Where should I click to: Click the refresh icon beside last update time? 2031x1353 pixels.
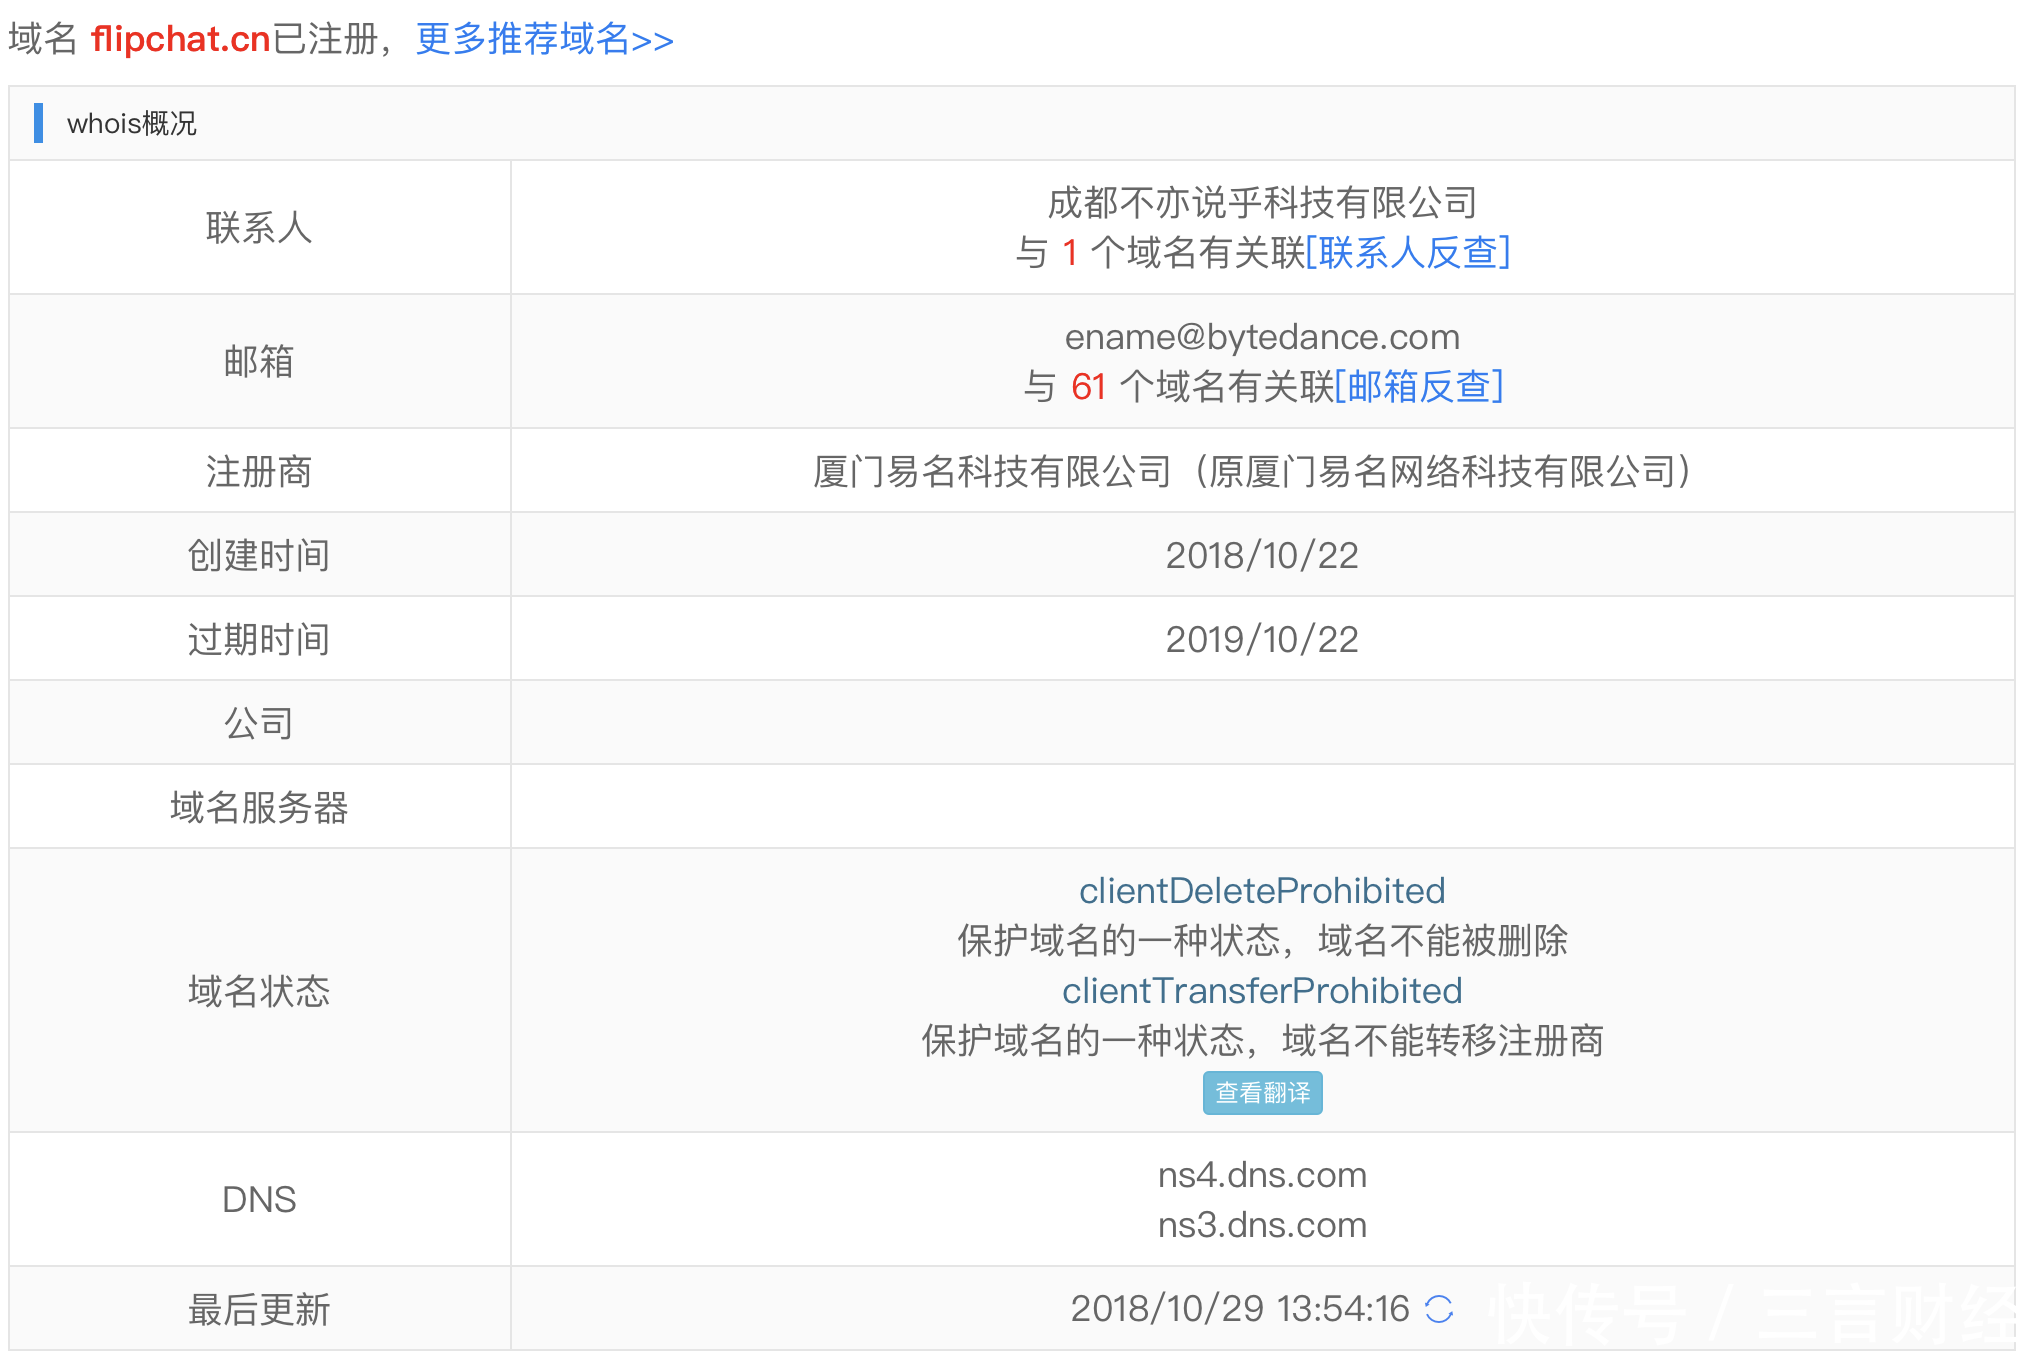pos(1438,1309)
